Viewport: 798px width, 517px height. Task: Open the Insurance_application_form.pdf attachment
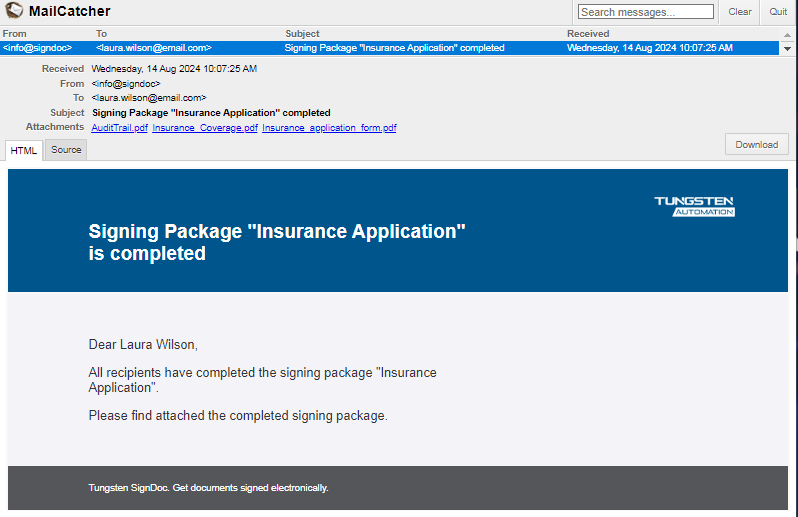click(329, 128)
